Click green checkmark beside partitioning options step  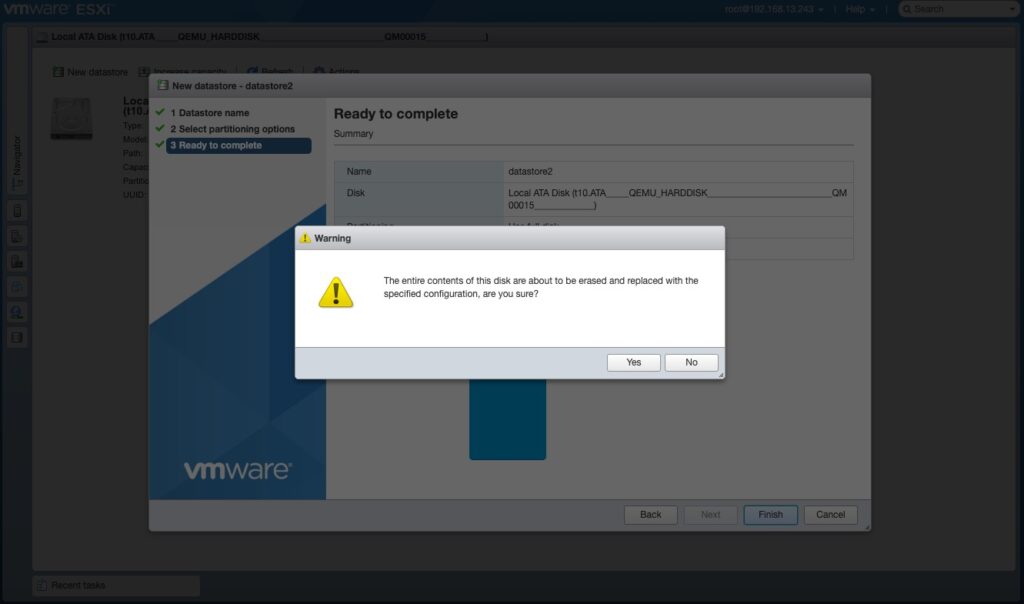160,129
